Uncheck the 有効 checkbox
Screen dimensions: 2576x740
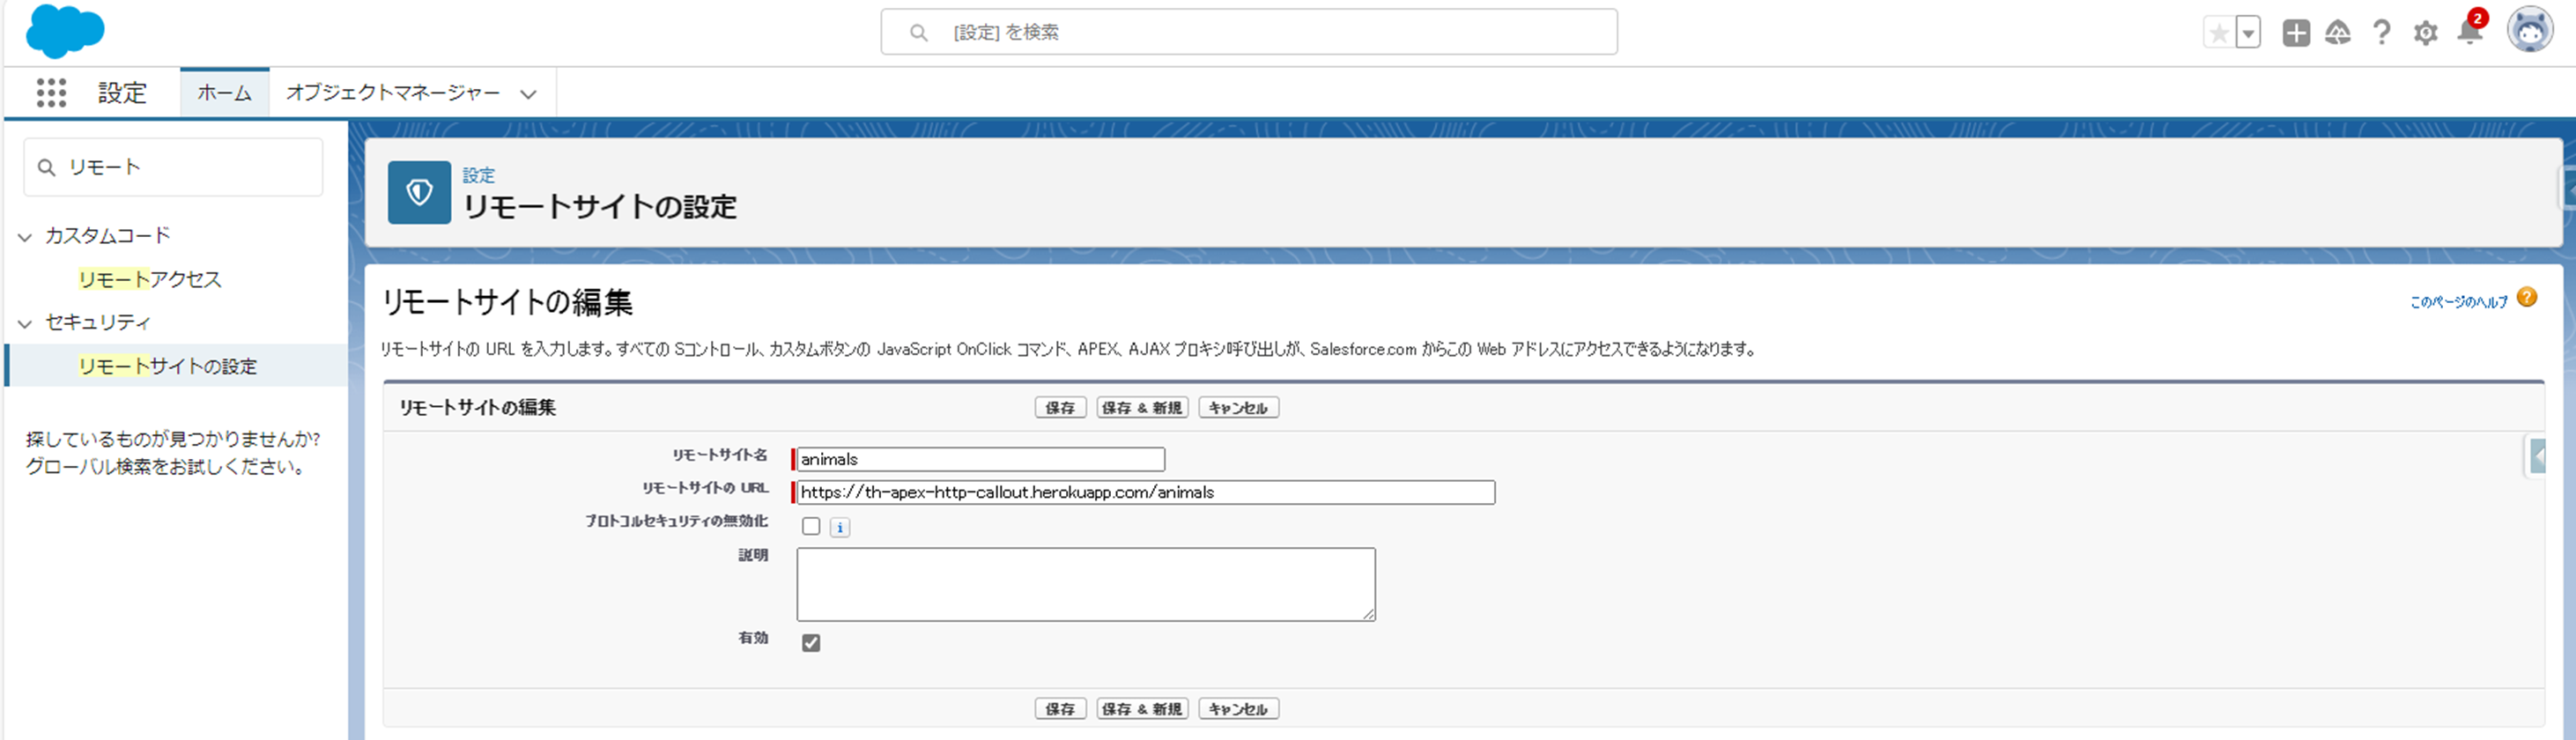tap(811, 642)
